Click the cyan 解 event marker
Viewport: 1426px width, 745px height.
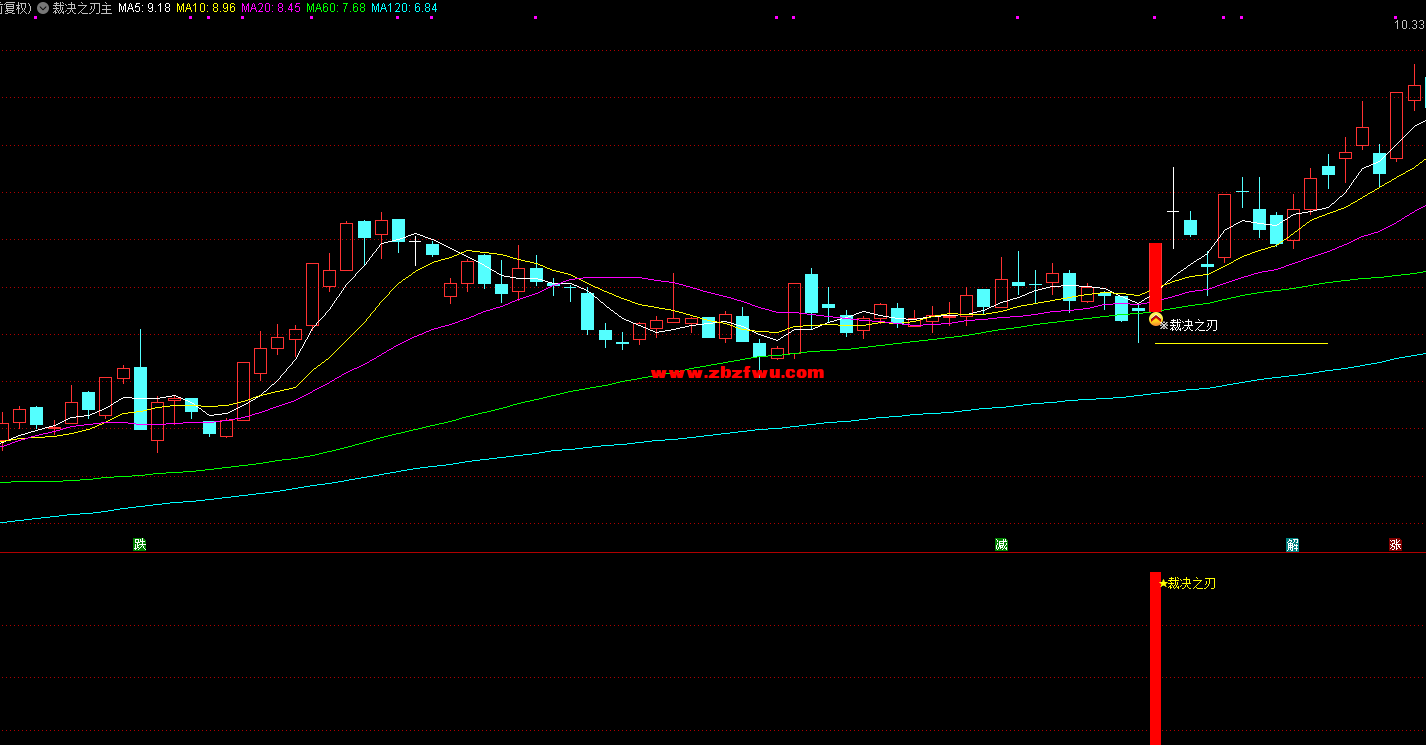1292,545
